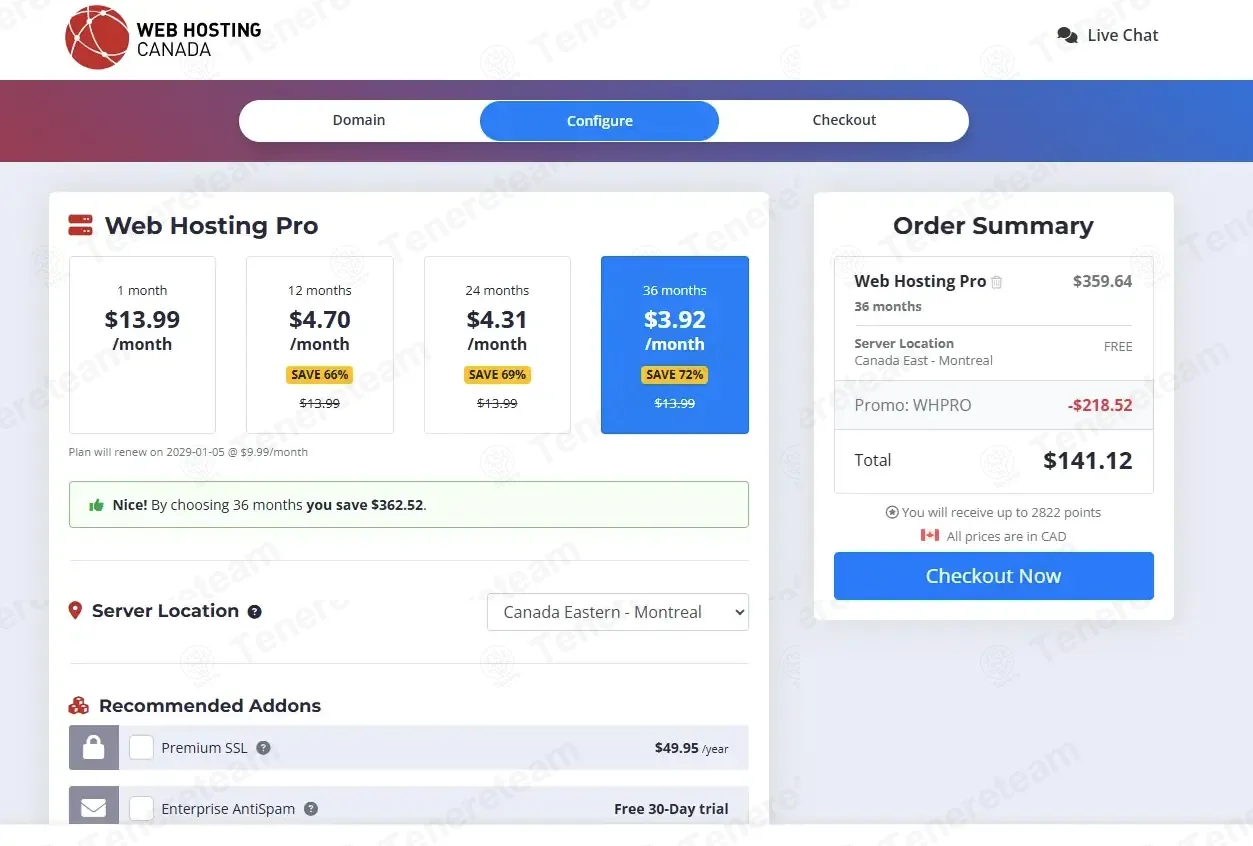Click the Premium SSL addon label
This screenshot has width=1253, height=846.
coord(204,748)
